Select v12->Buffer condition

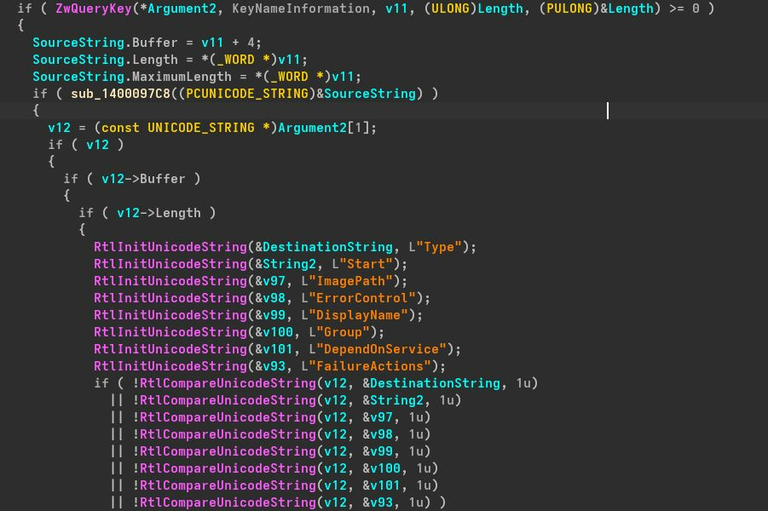point(144,179)
